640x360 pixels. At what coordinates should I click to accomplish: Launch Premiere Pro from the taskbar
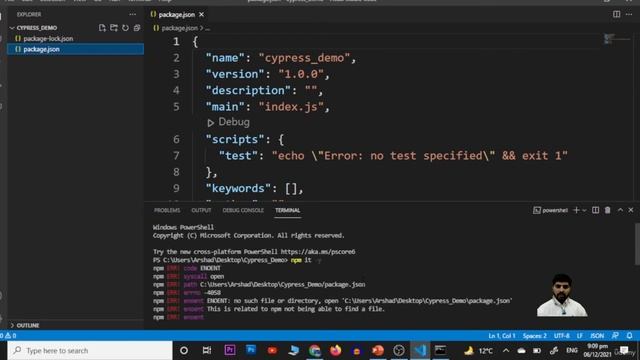[230, 350]
